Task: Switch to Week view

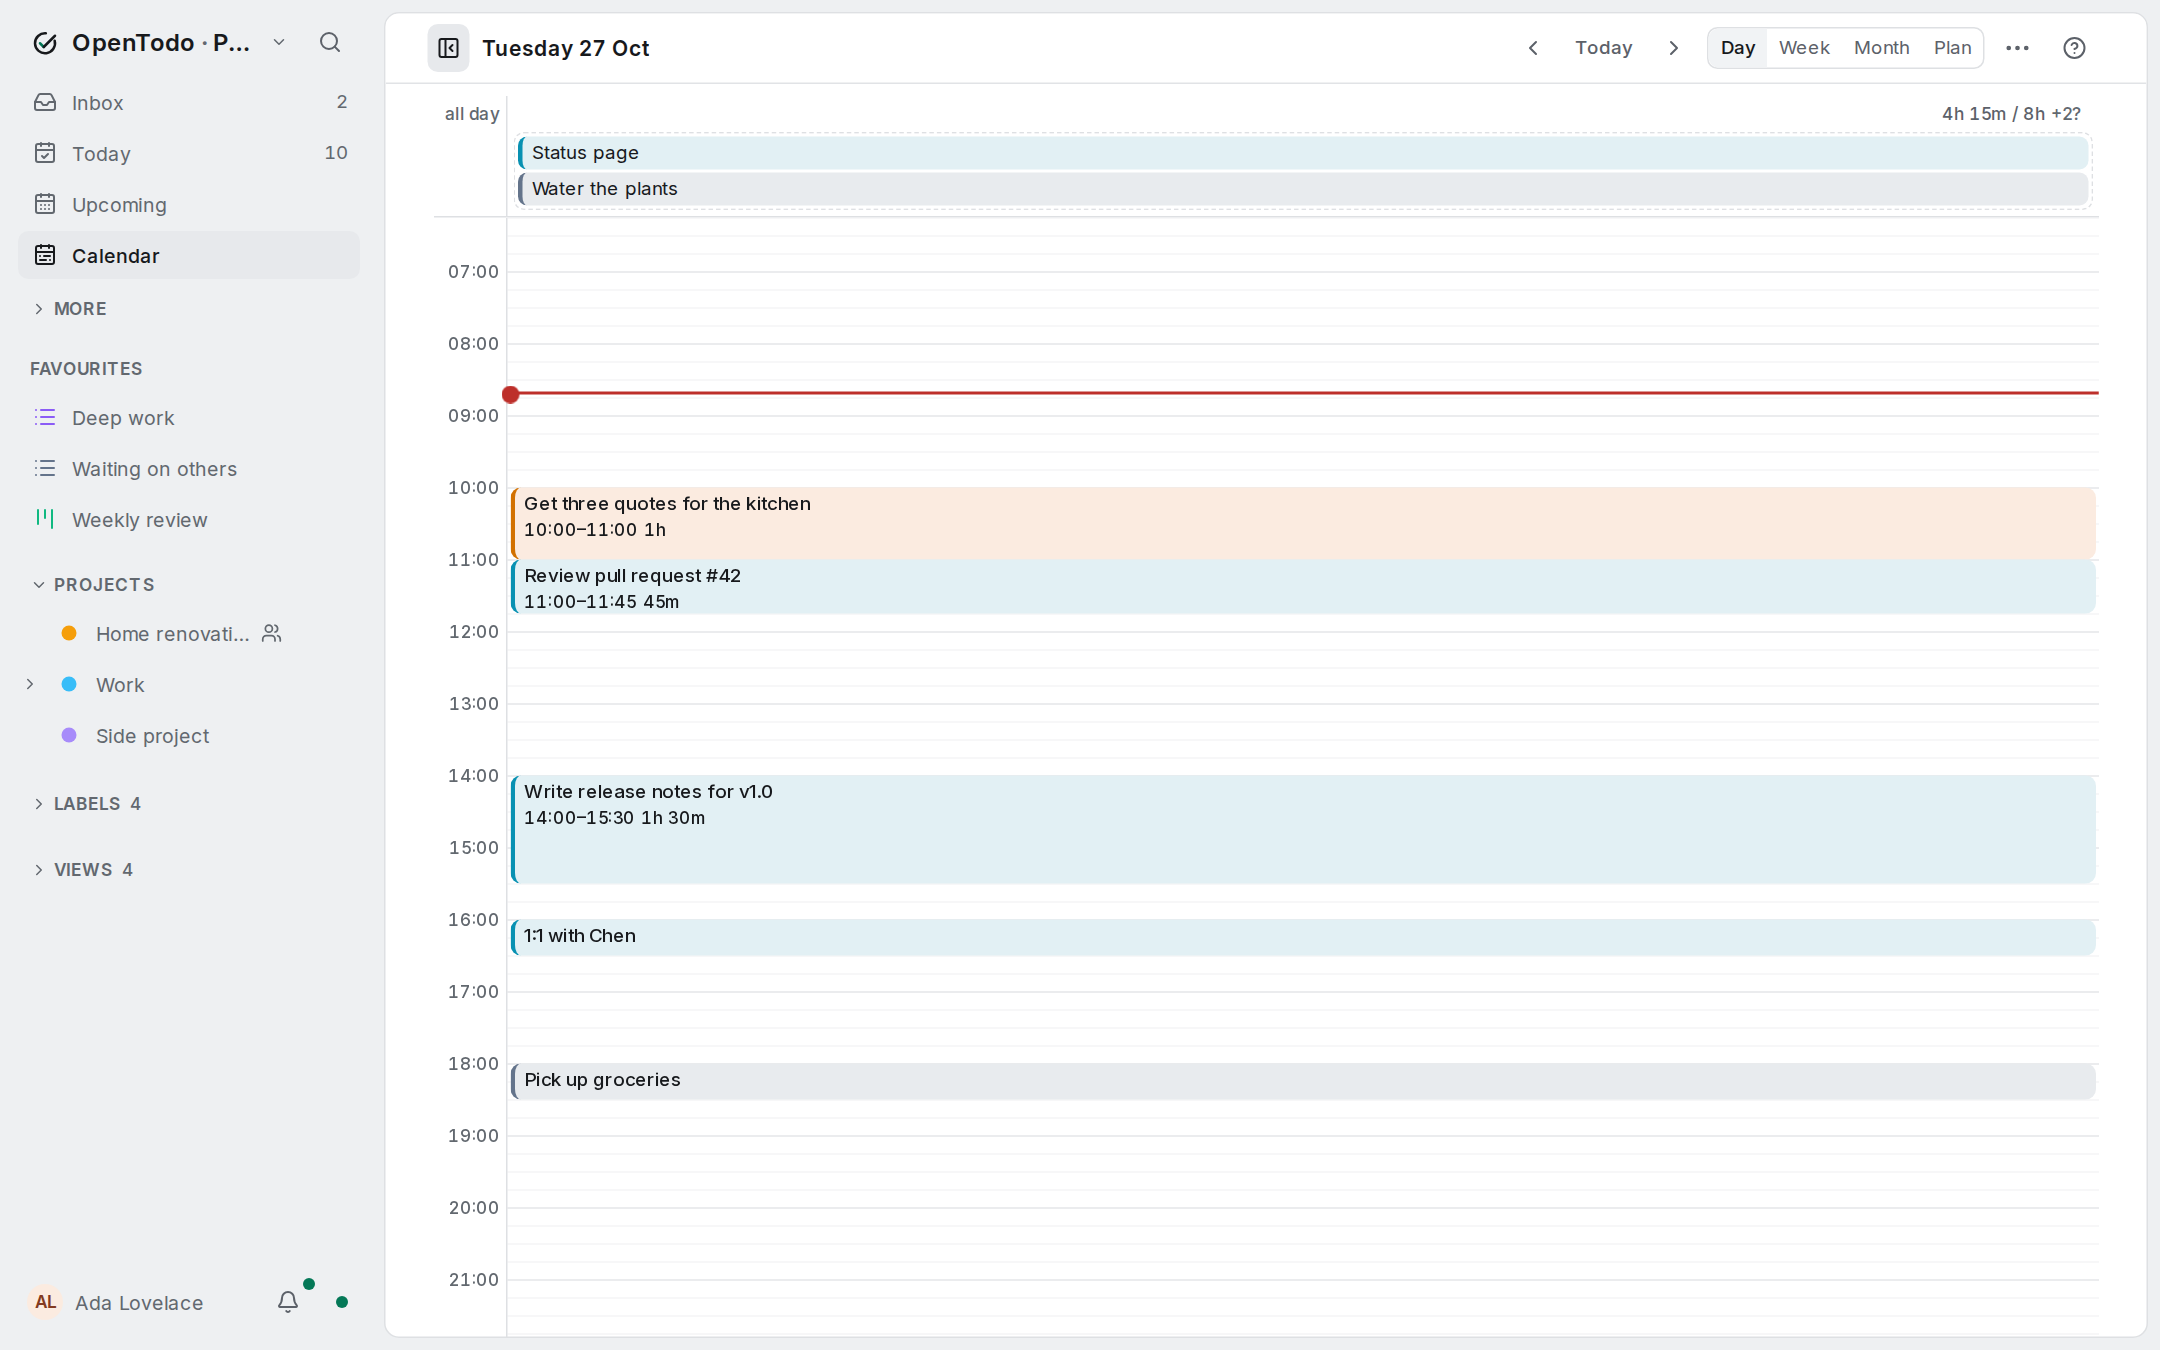Action: click(1804, 48)
